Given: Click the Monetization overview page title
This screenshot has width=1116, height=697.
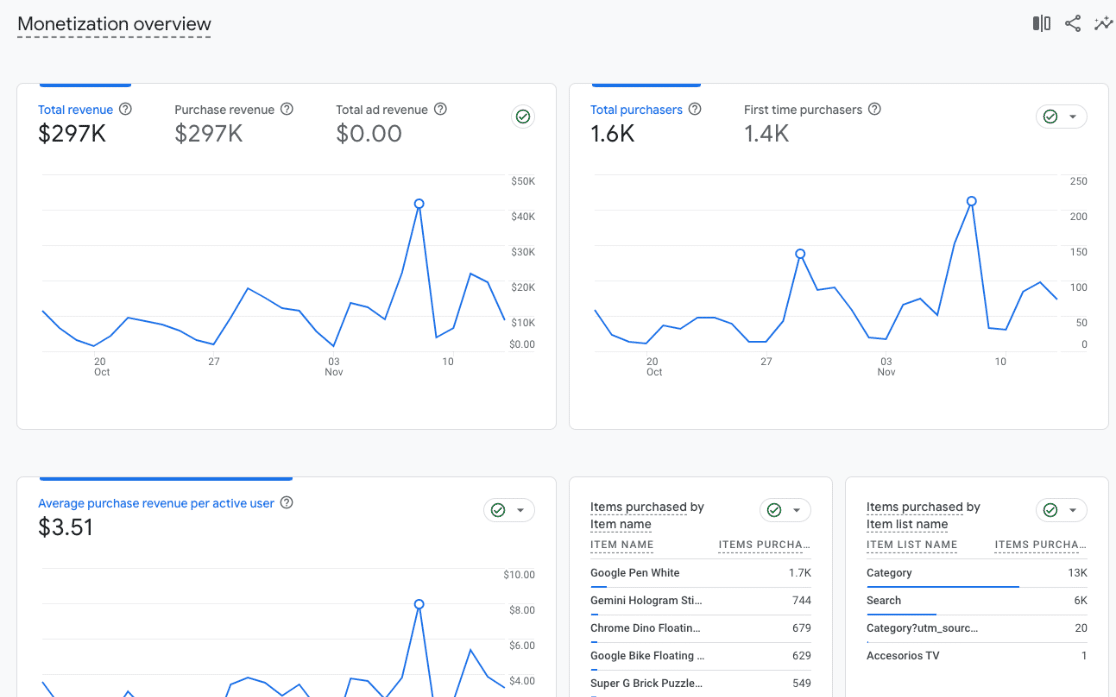Looking at the screenshot, I should 114,24.
